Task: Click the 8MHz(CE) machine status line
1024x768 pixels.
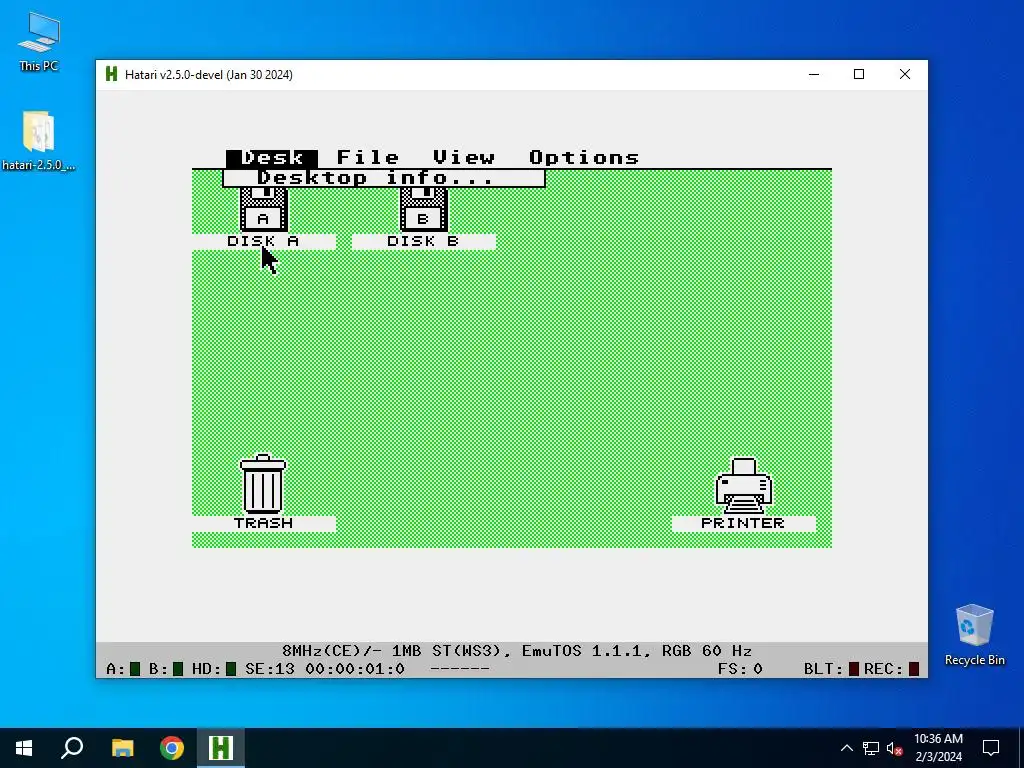Action: 517,651
